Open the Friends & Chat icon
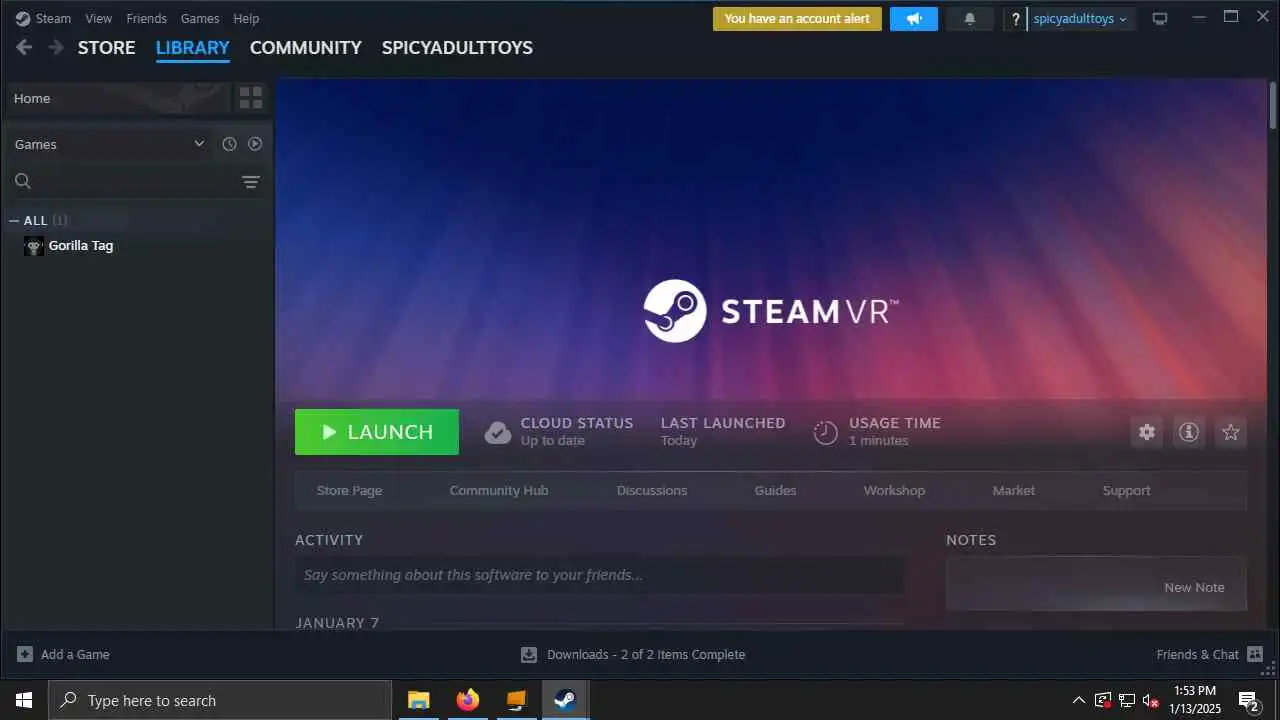 pos(1256,655)
